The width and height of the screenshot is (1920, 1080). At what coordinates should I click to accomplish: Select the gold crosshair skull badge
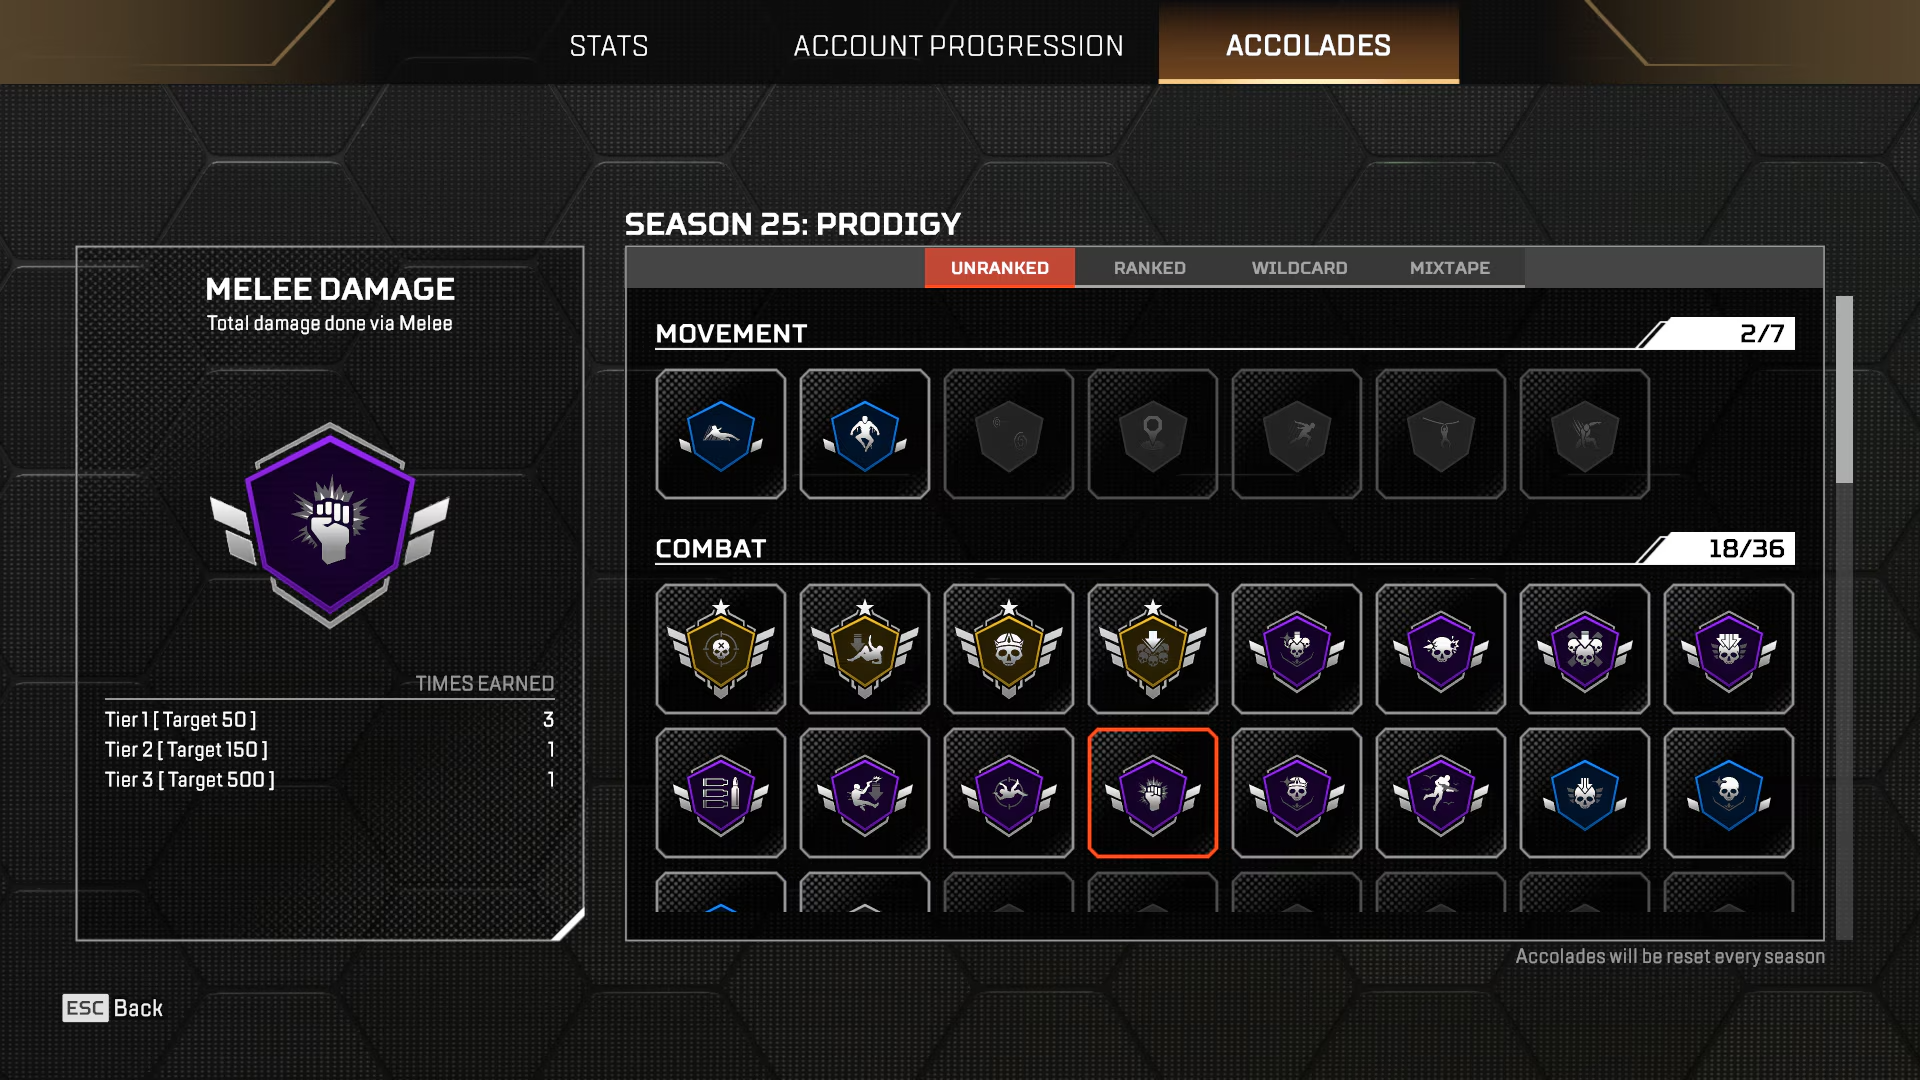pyautogui.click(x=721, y=649)
